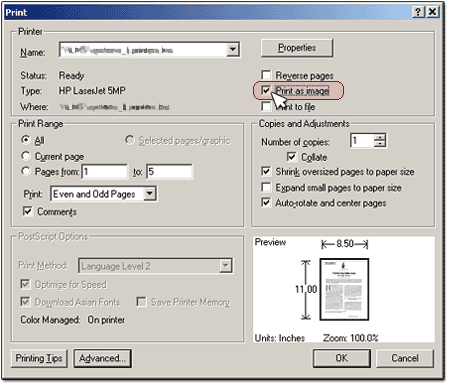450x386 pixels.
Task: Choose the Current page radio button
Action: tap(26, 156)
